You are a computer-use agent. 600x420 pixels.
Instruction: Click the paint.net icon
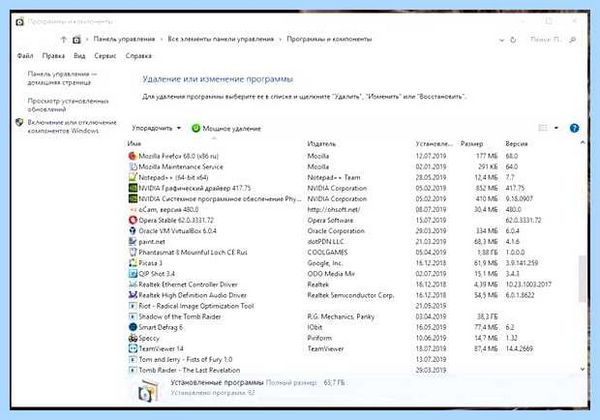(x=132, y=242)
